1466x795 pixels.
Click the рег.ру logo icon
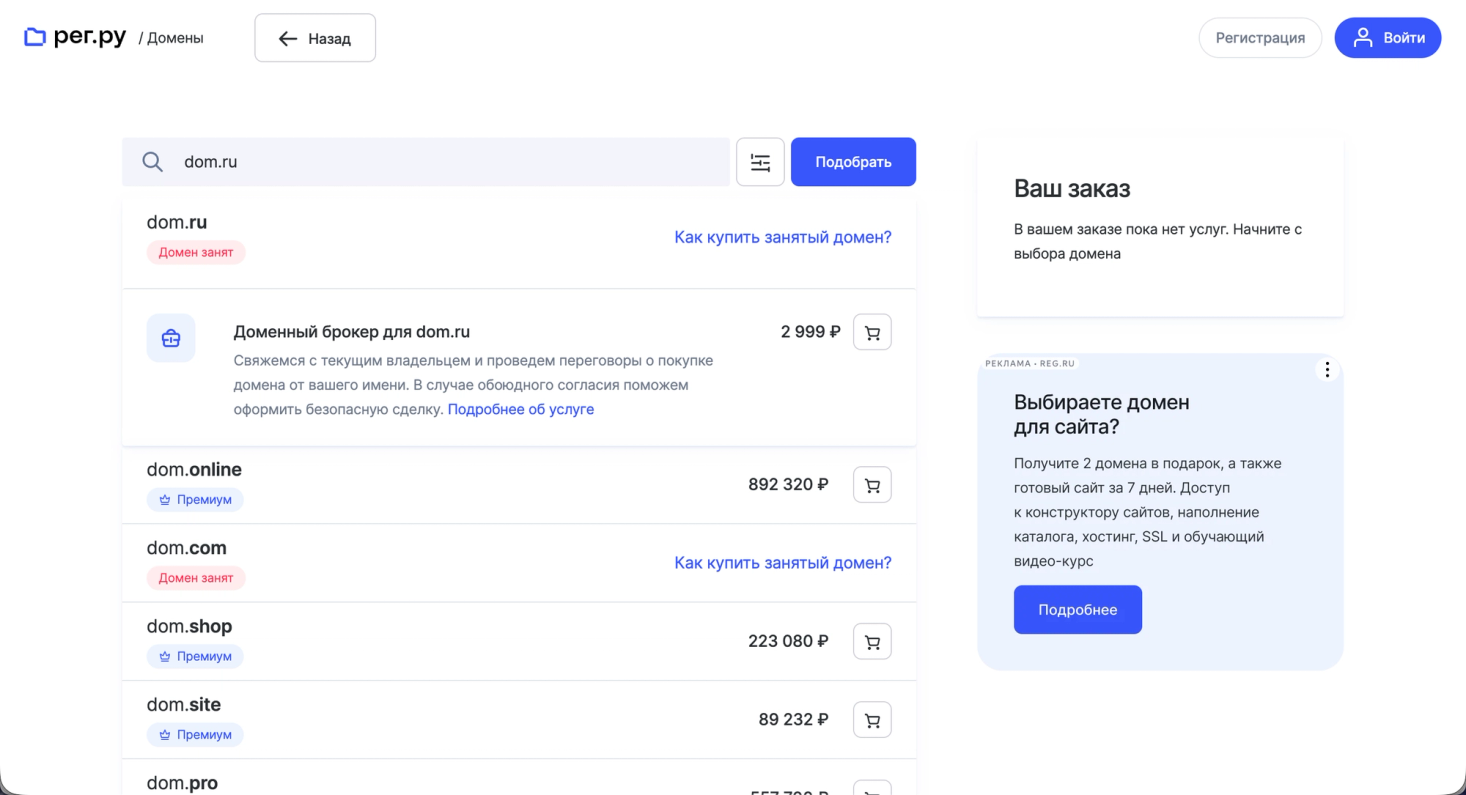point(35,38)
